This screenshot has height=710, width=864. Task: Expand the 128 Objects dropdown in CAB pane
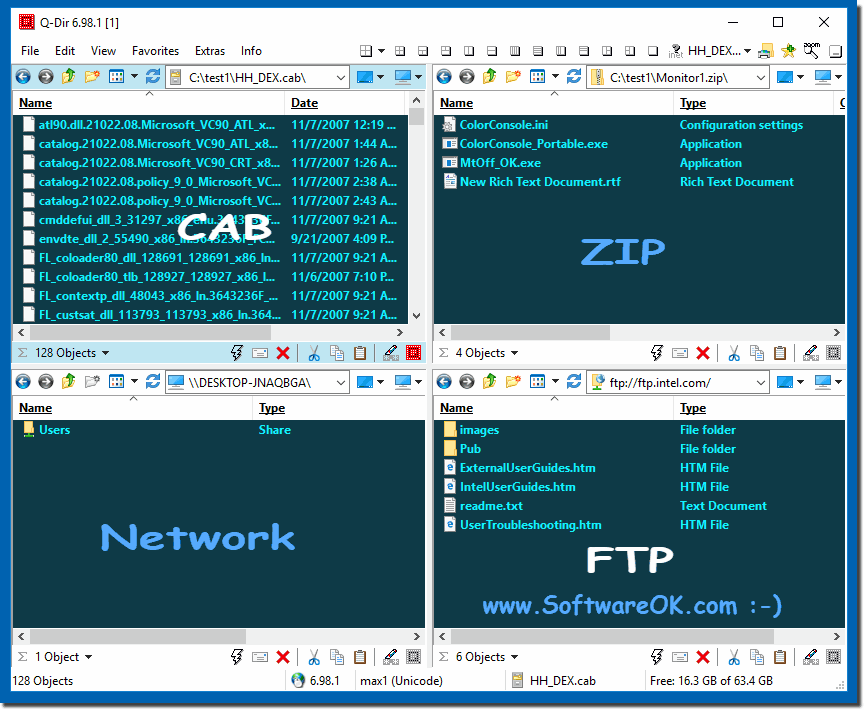coord(106,353)
